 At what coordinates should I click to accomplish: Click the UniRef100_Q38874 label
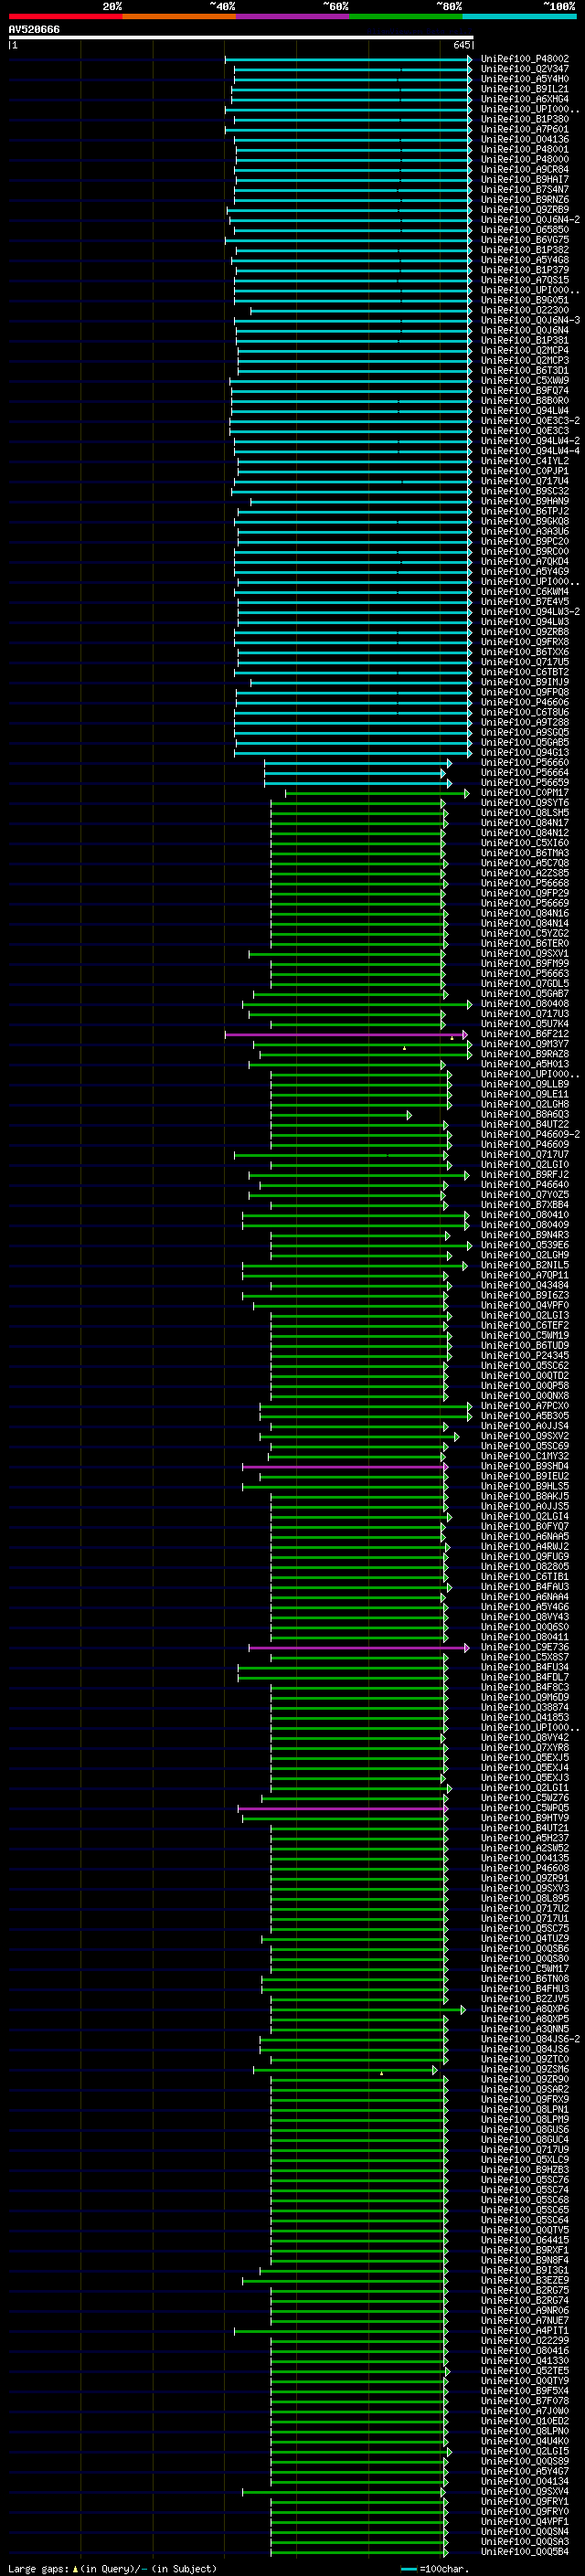point(524,1708)
